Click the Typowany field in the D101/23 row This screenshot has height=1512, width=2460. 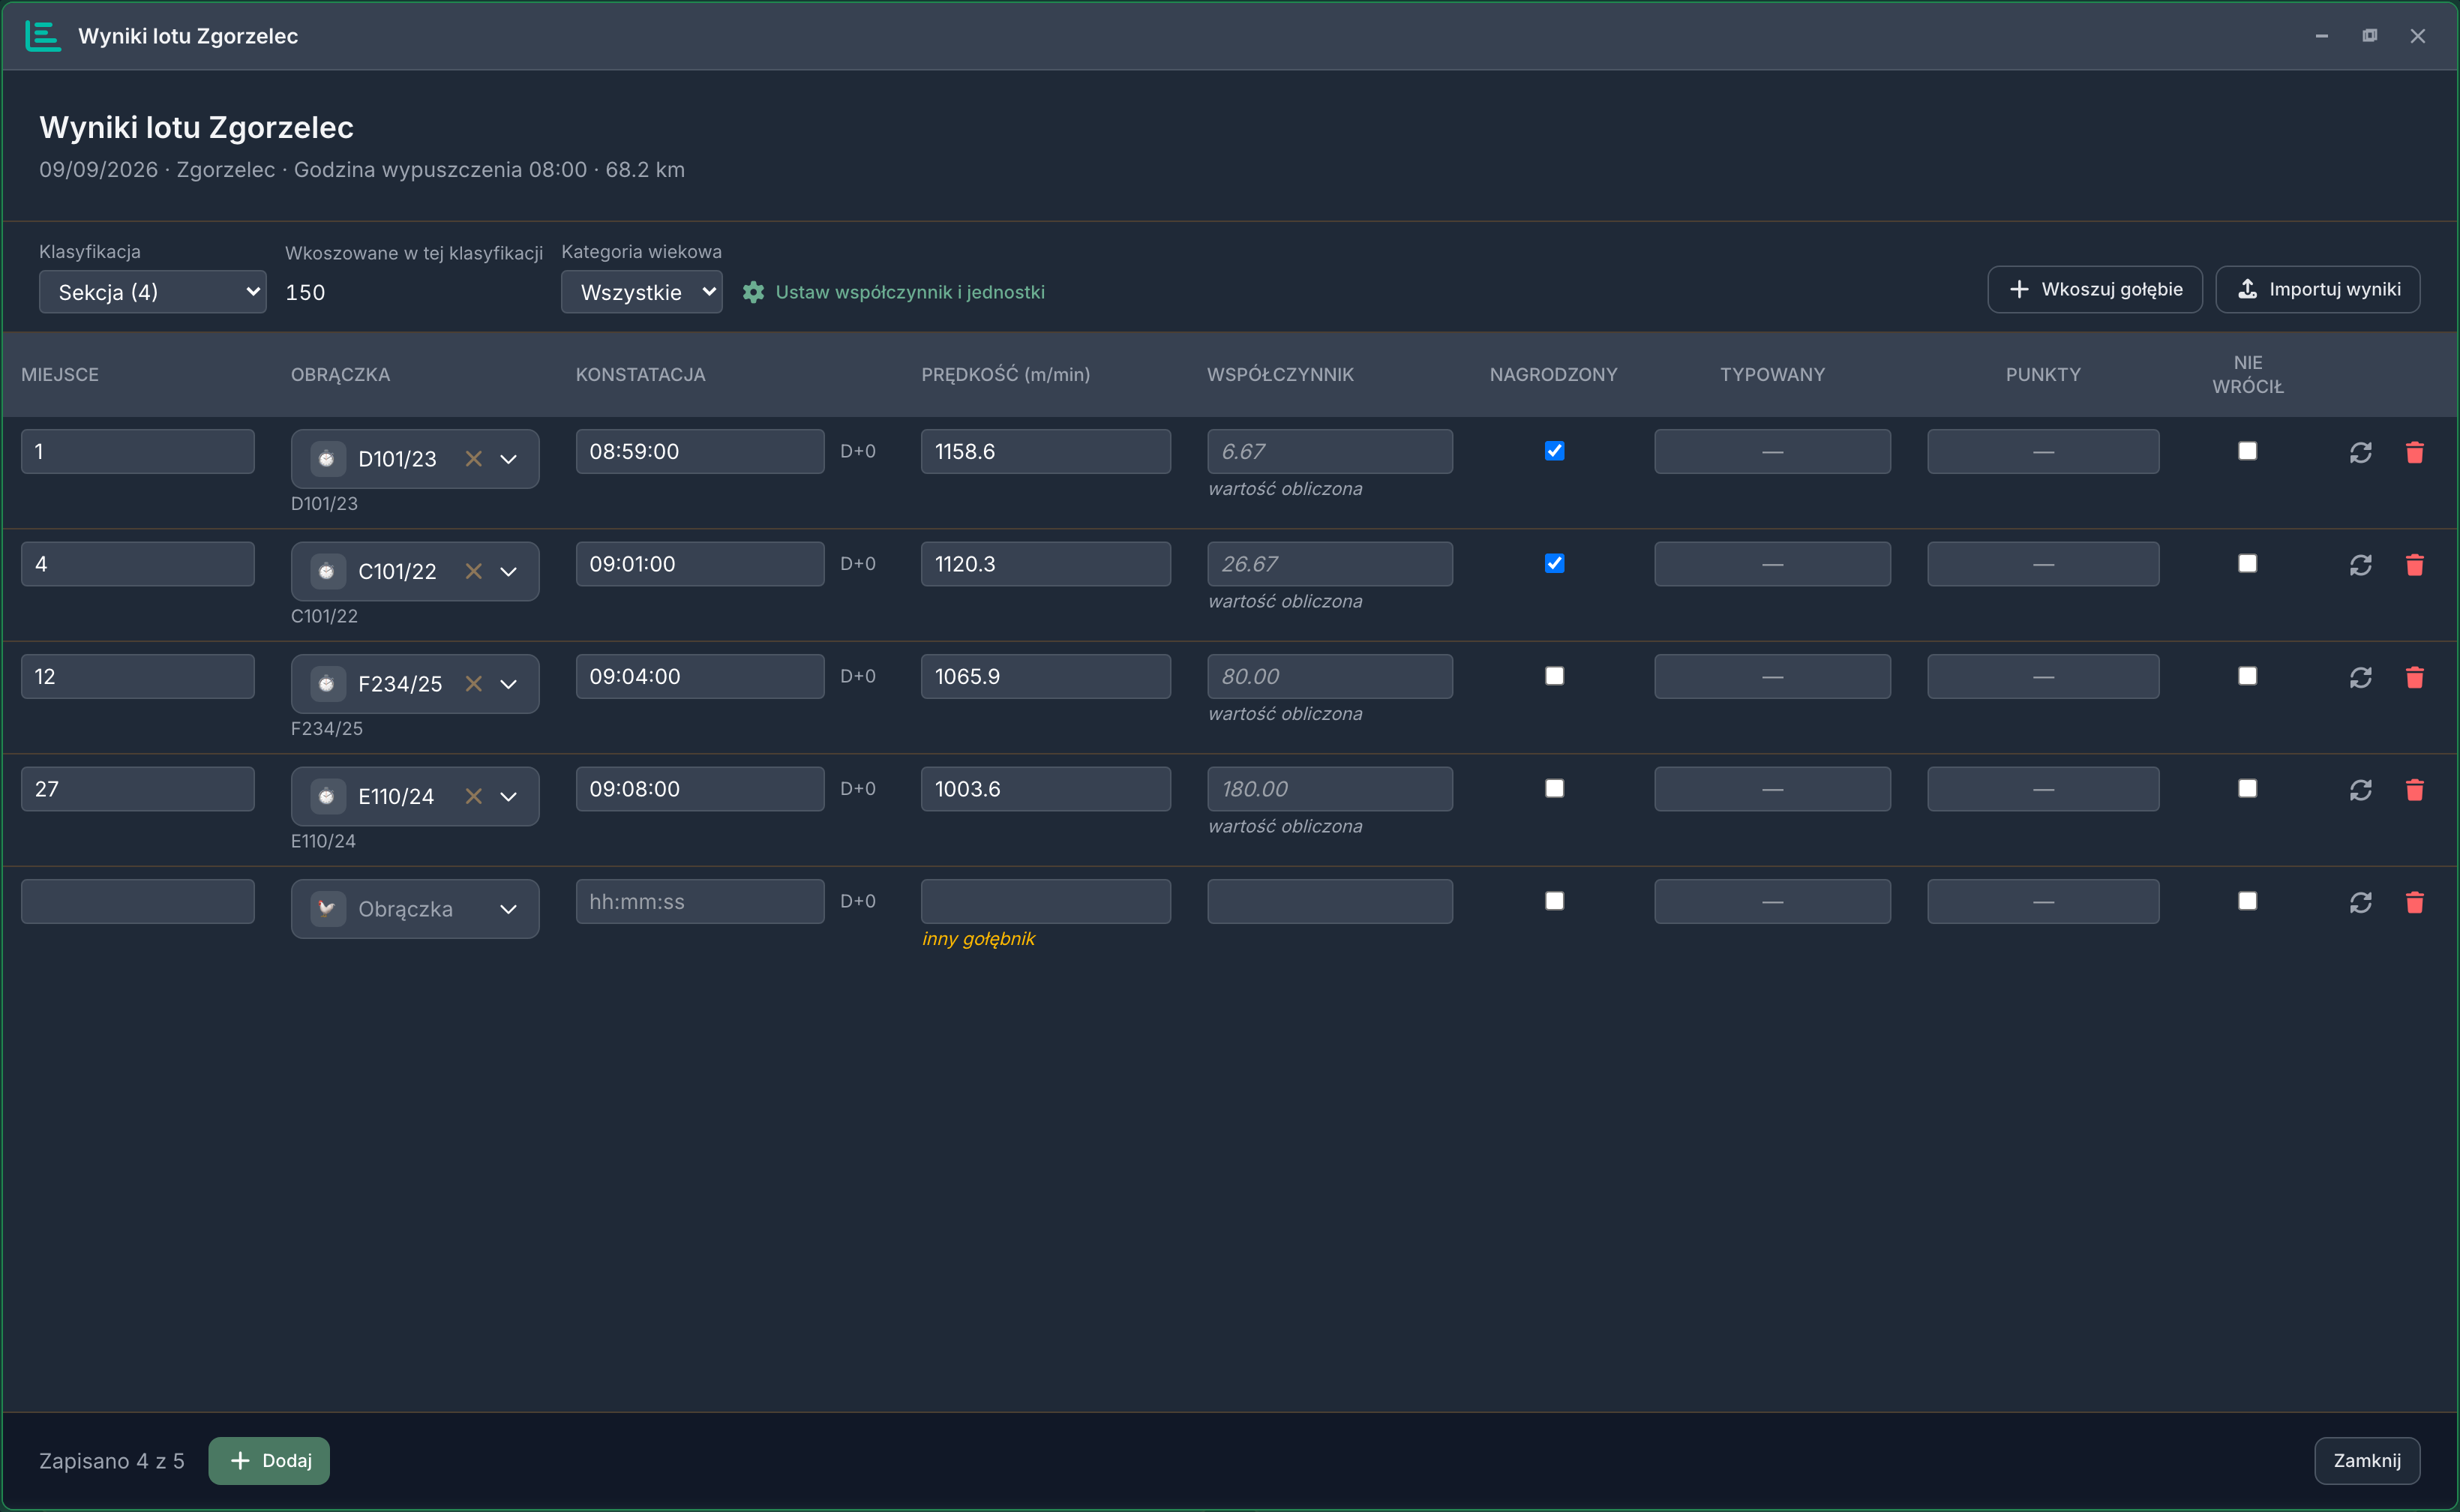pos(1772,451)
